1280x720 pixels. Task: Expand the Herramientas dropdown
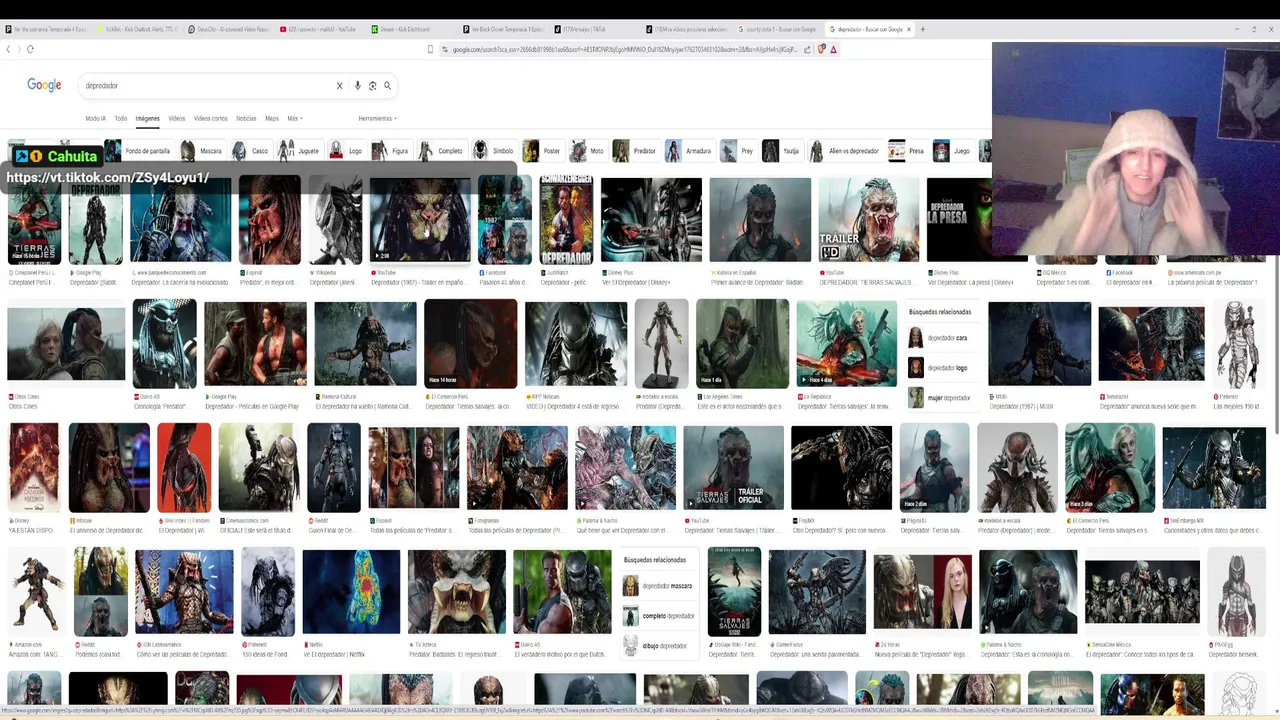(x=377, y=118)
